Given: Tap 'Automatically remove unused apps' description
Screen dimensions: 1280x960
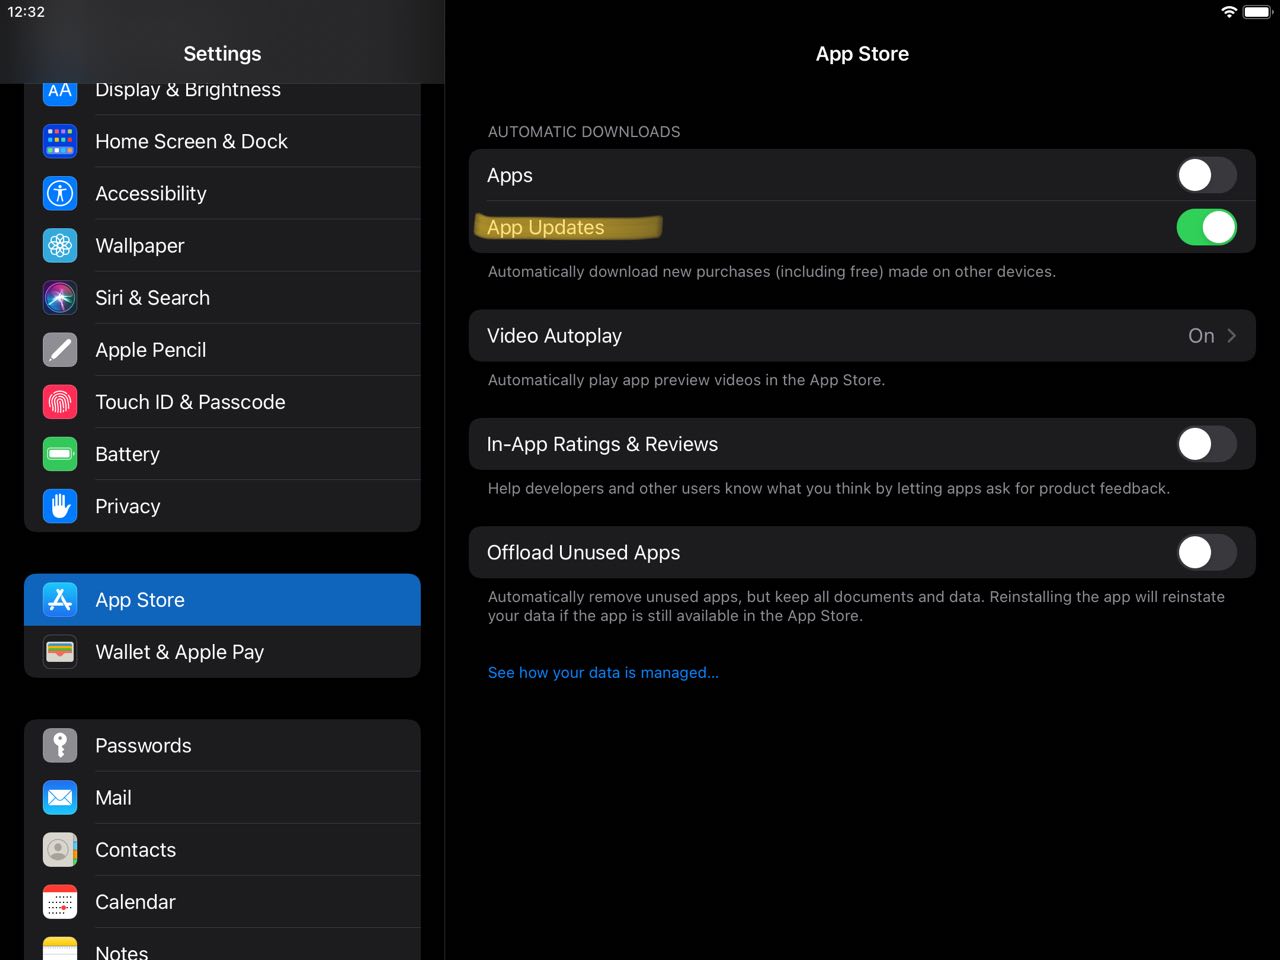Looking at the screenshot, I should coord(856,606).
